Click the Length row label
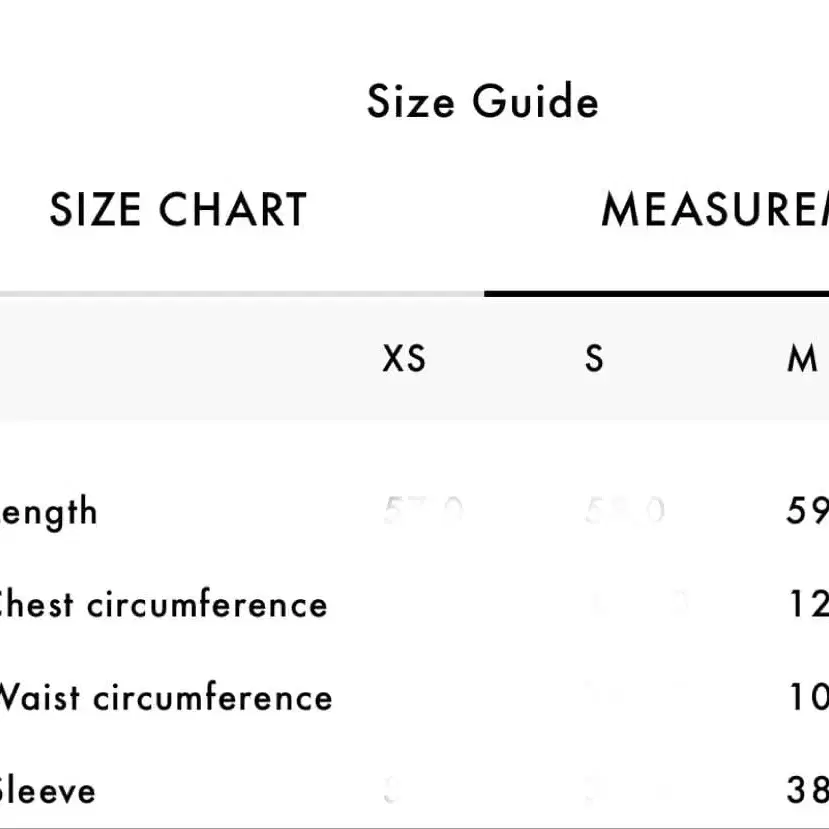 click(48, 512)
